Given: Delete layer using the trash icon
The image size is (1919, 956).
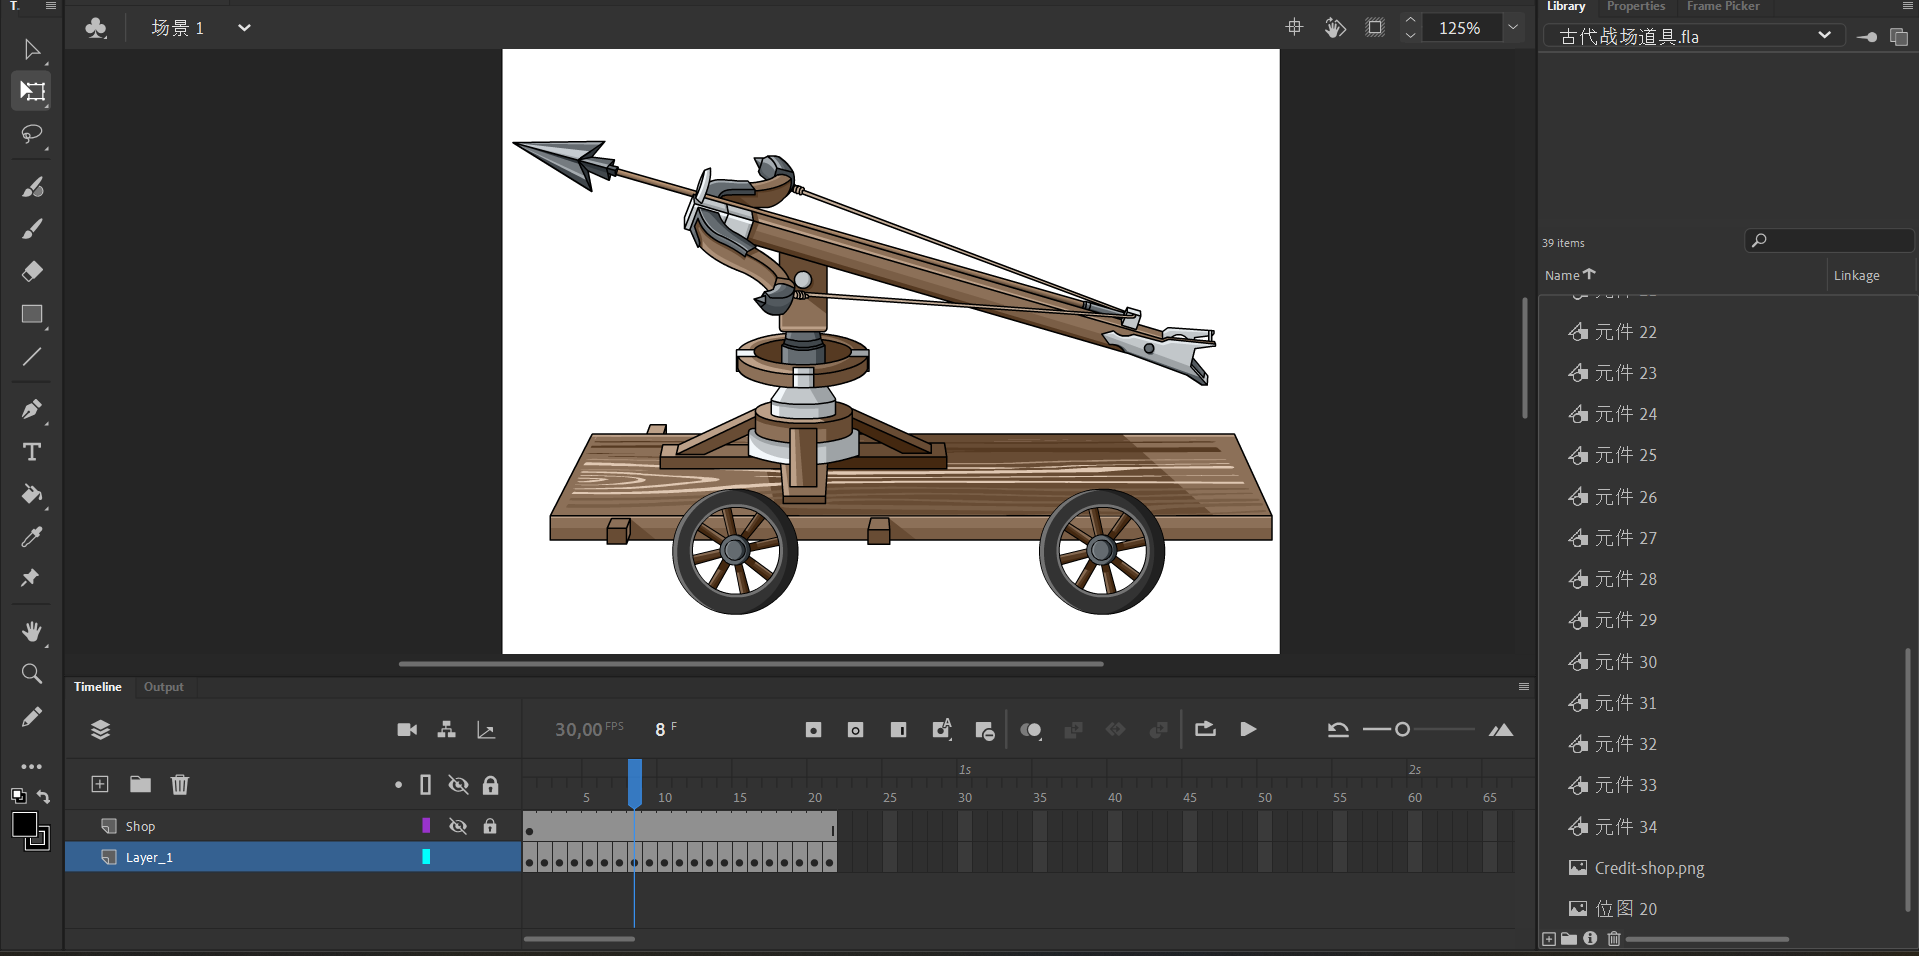Looking at the screenshot, I should click(x=180, y=784).
